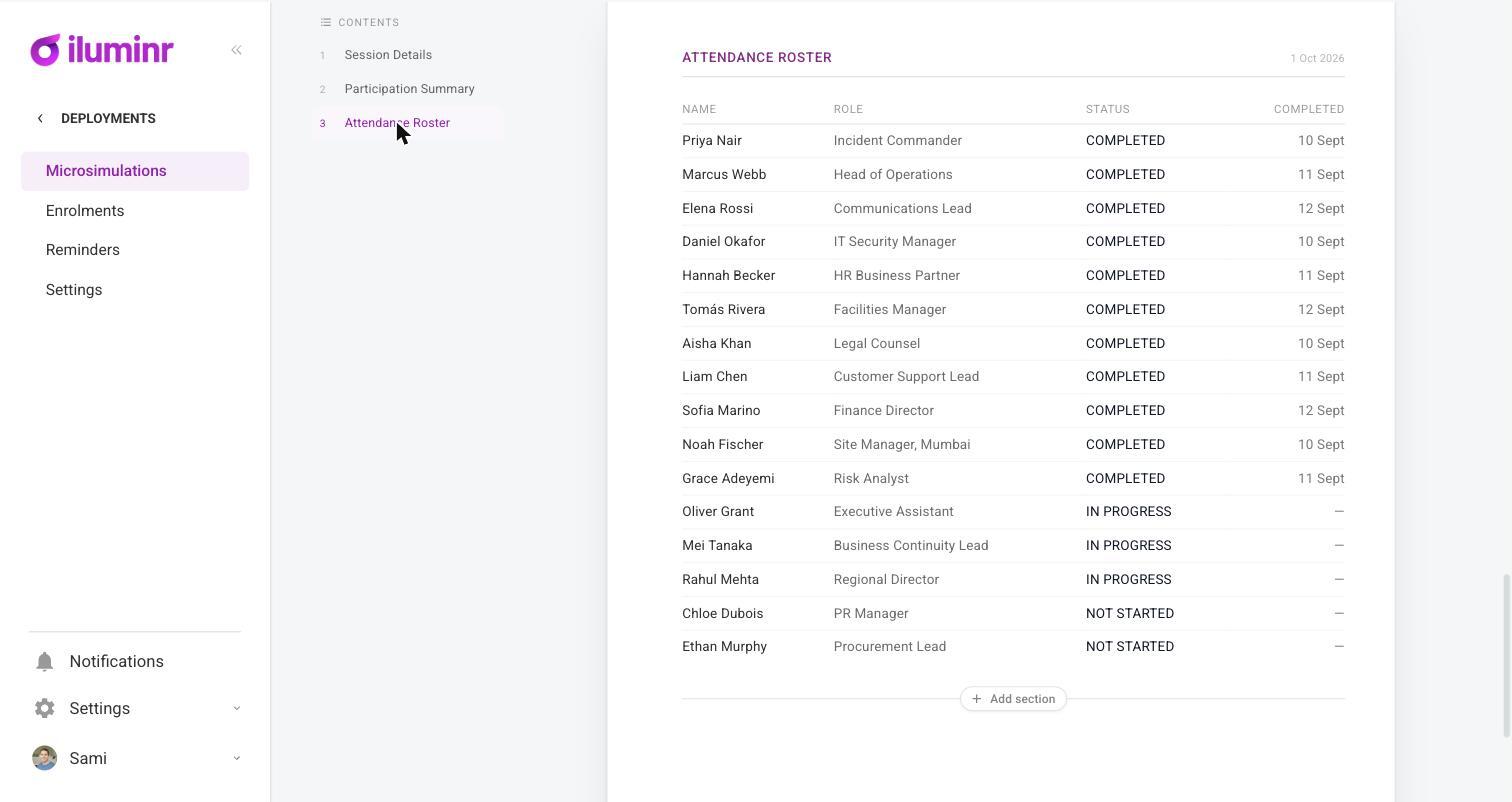
Task: Click Grace Adeyemi's name
Action: (728, 479)
